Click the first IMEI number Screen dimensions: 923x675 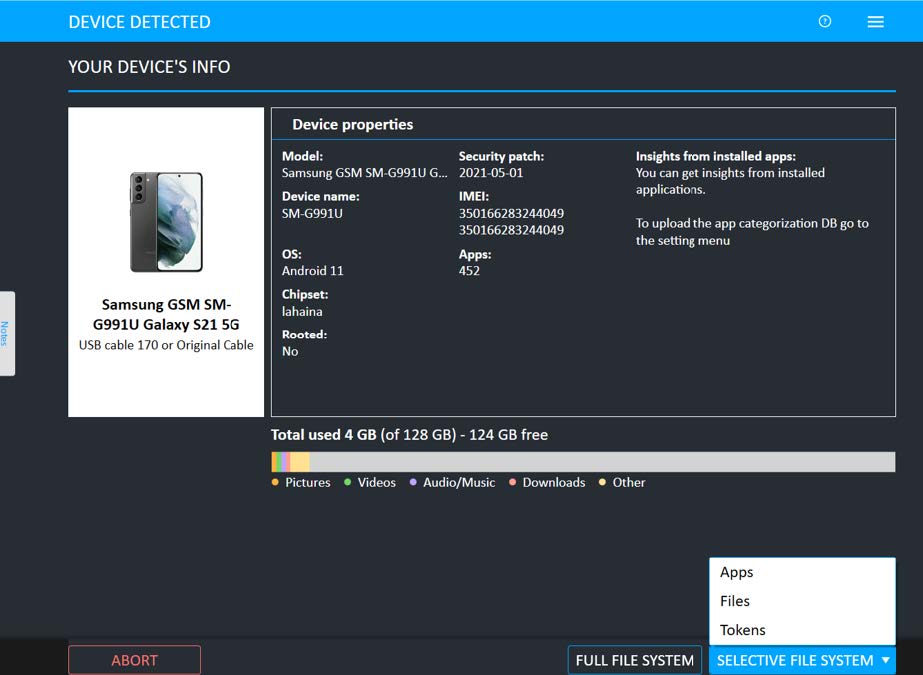tap(512, 213)
